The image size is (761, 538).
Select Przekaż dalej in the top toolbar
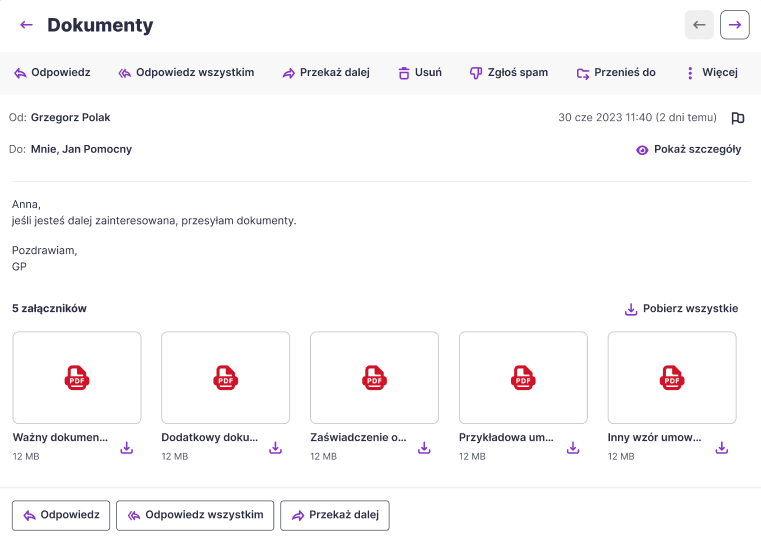pyautogui.click(x=326, y=73)
